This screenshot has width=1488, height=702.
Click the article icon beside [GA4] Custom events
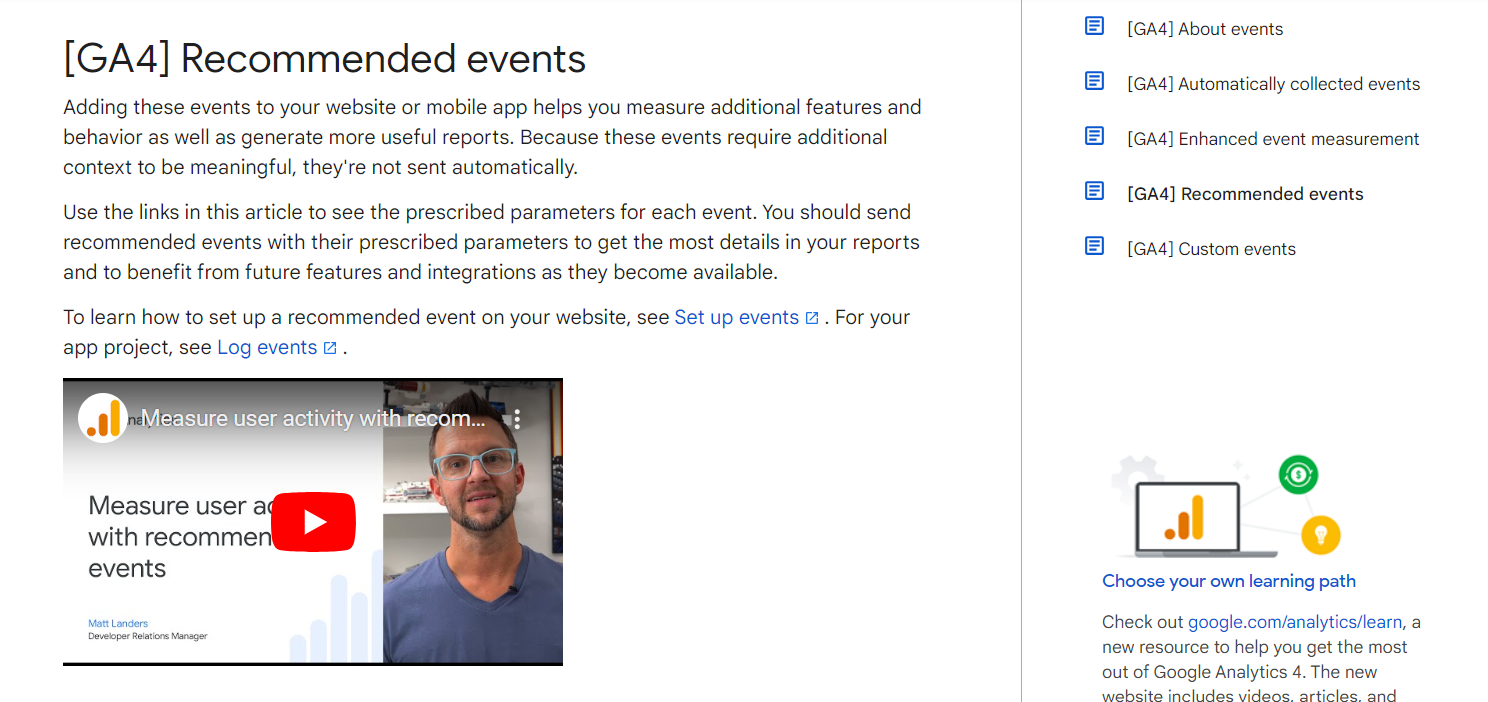pos(1094,246)
